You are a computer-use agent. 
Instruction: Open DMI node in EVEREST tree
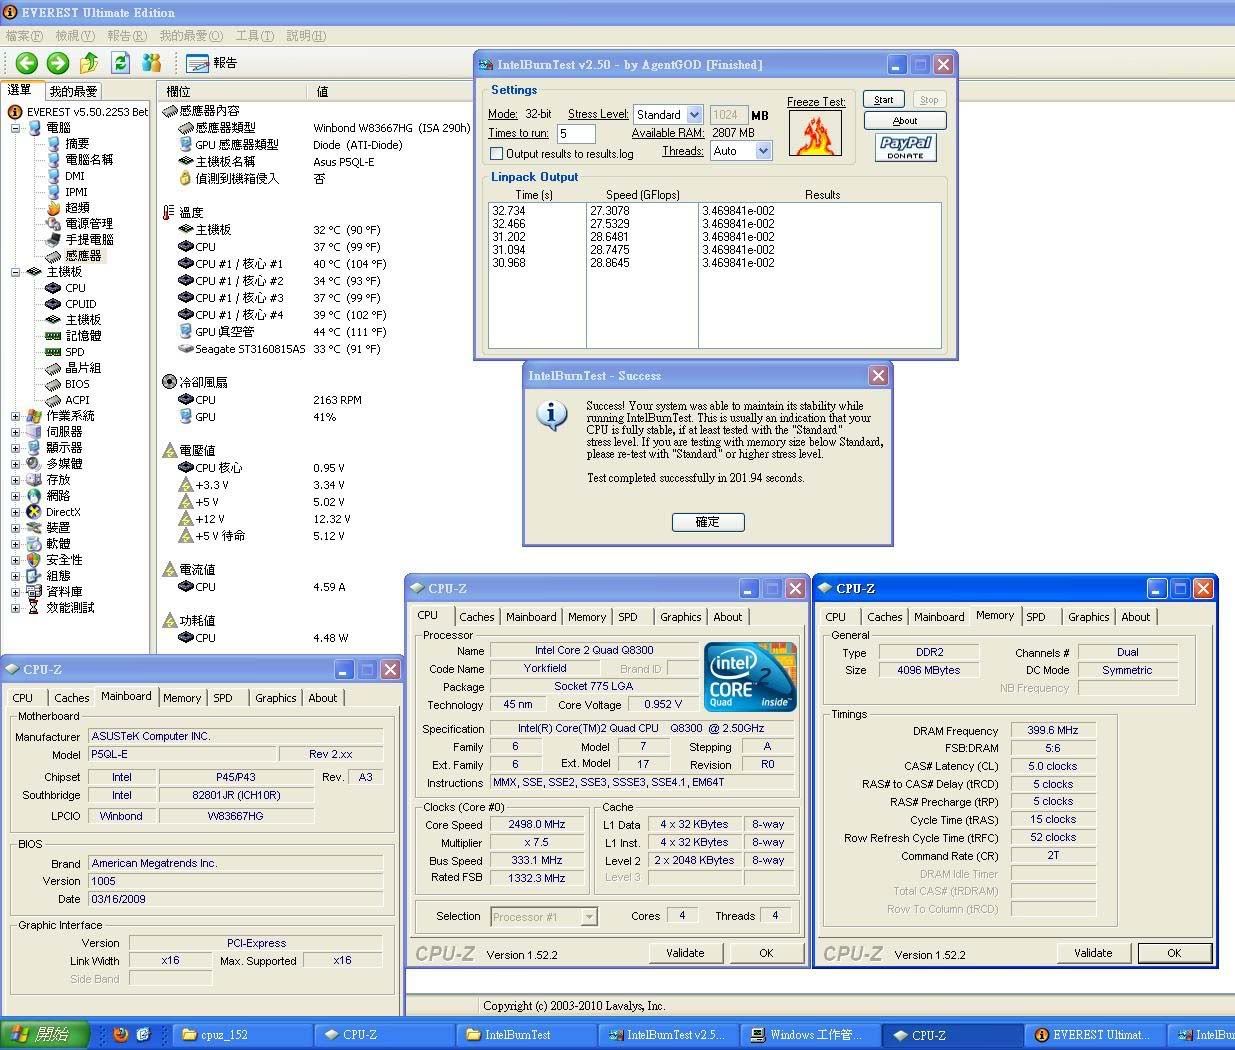click(x=75, y=176)
